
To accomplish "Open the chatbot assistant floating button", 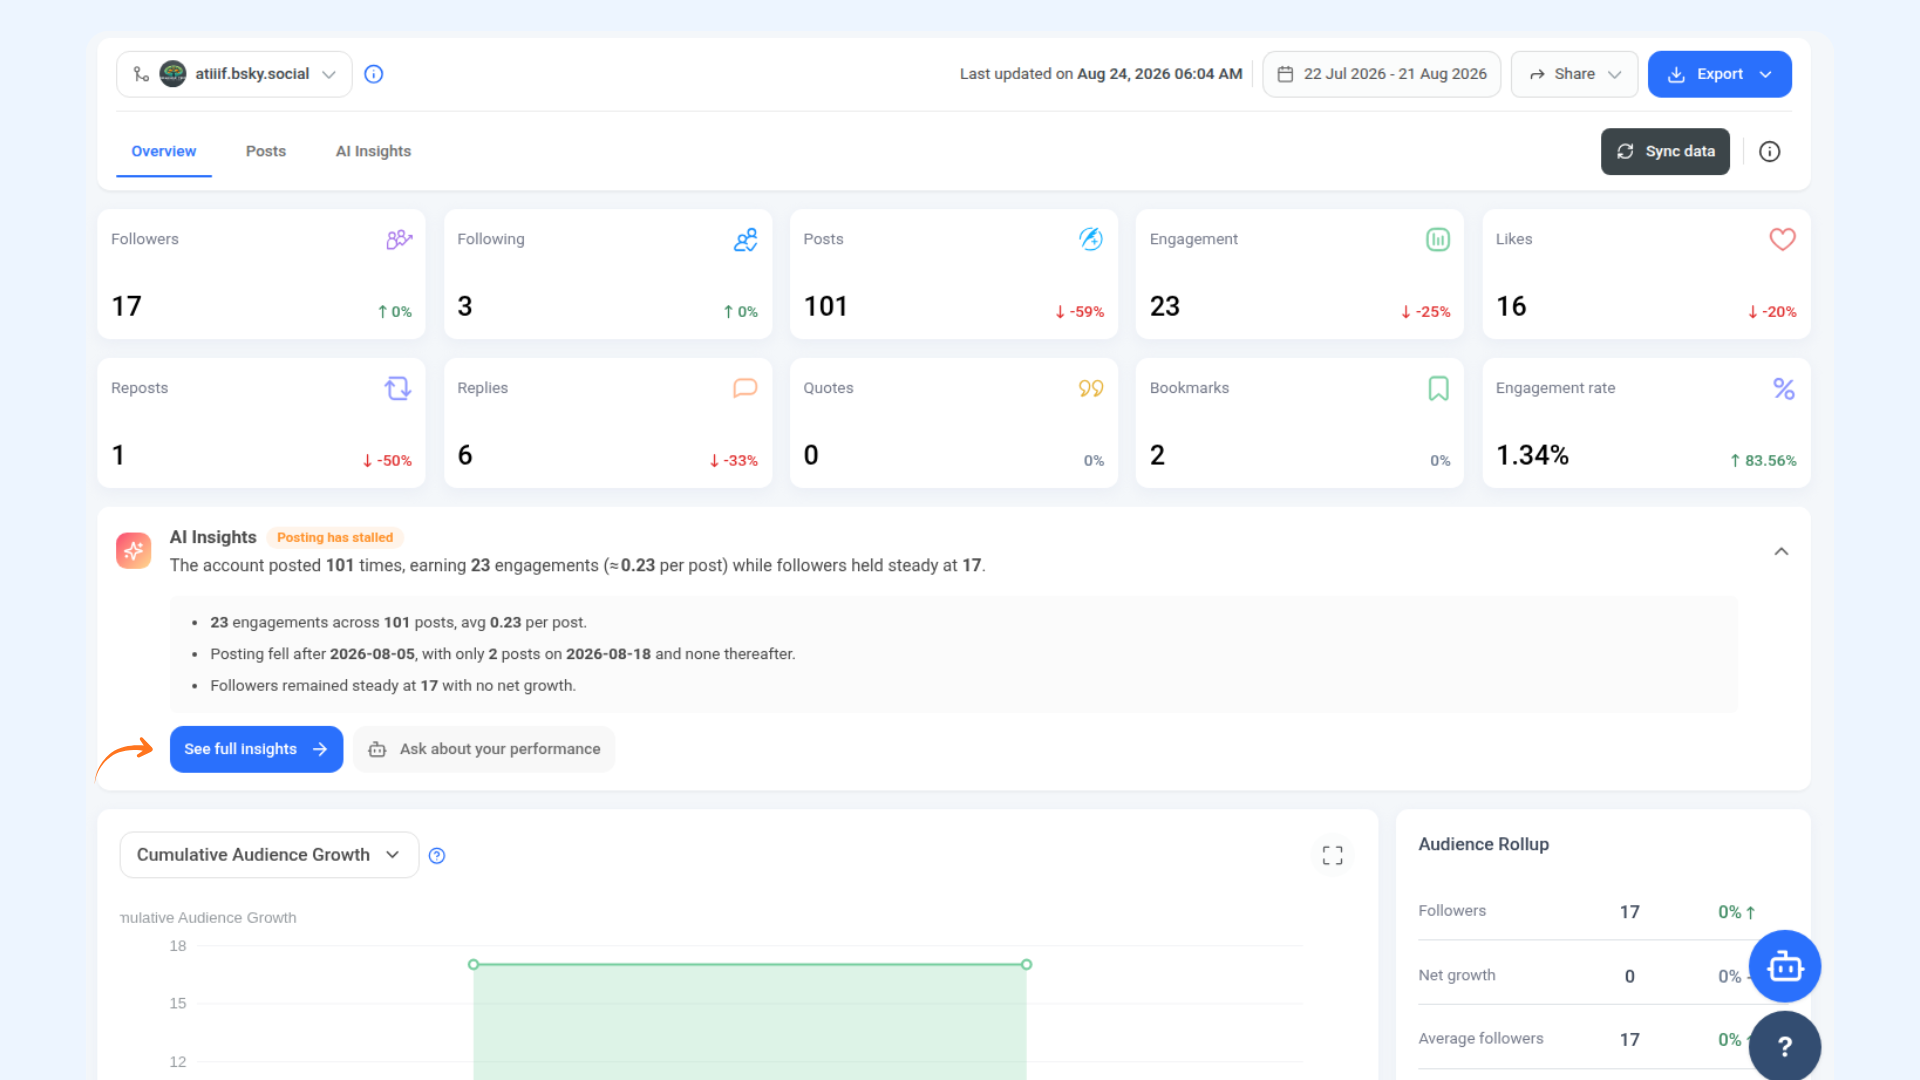I will pos(1784,966).
